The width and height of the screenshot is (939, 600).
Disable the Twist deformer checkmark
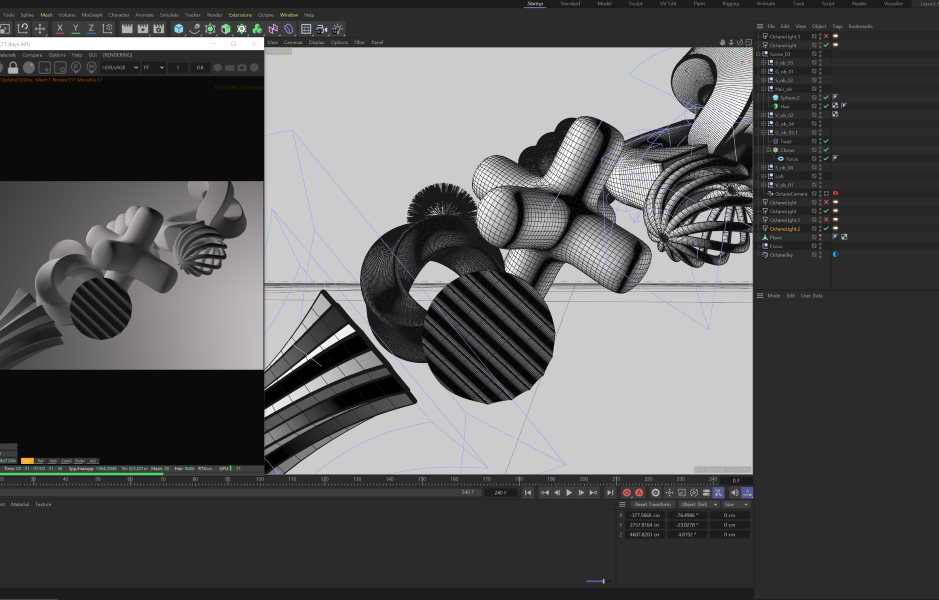point(826,141)
